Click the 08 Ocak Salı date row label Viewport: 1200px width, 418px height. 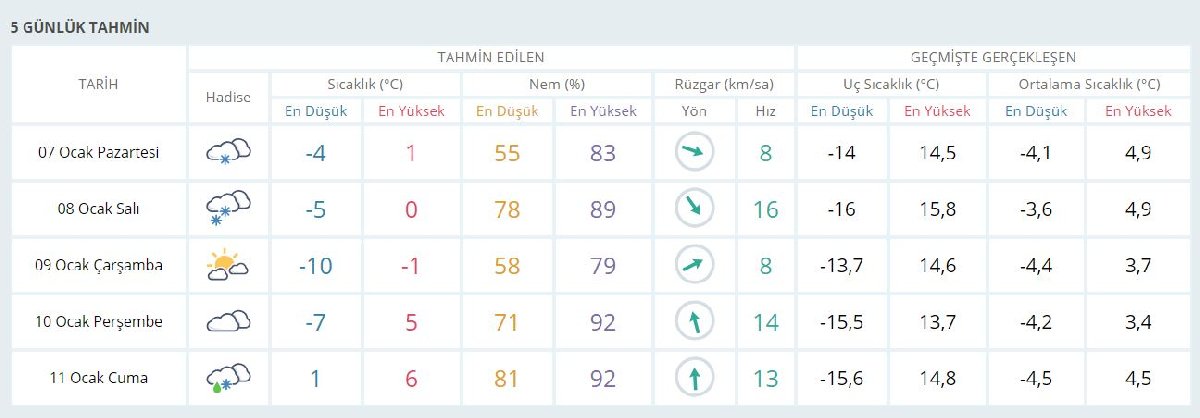pyautogui.click(x=98, y=209)
